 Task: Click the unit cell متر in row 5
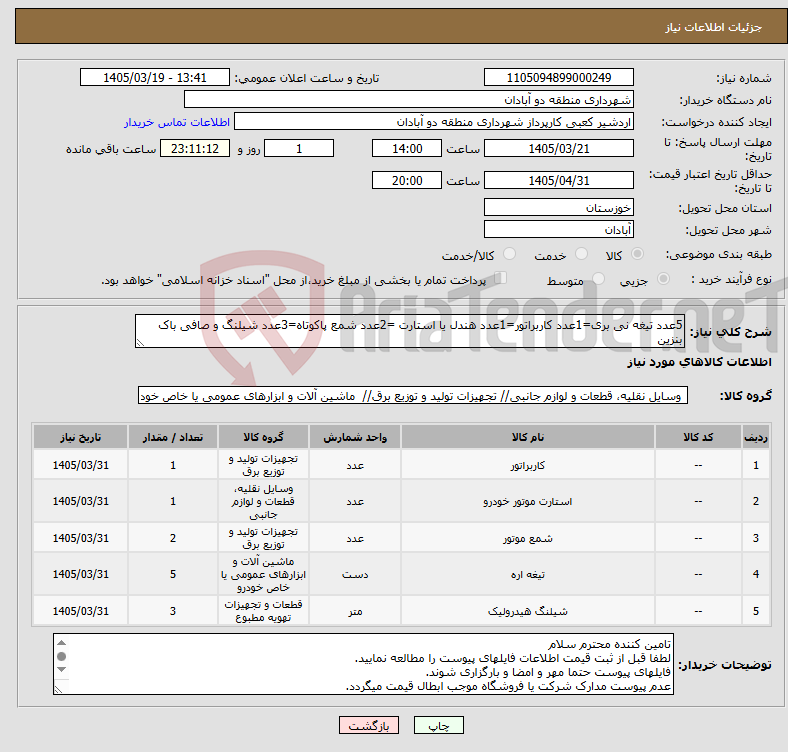tap(355, 611)
